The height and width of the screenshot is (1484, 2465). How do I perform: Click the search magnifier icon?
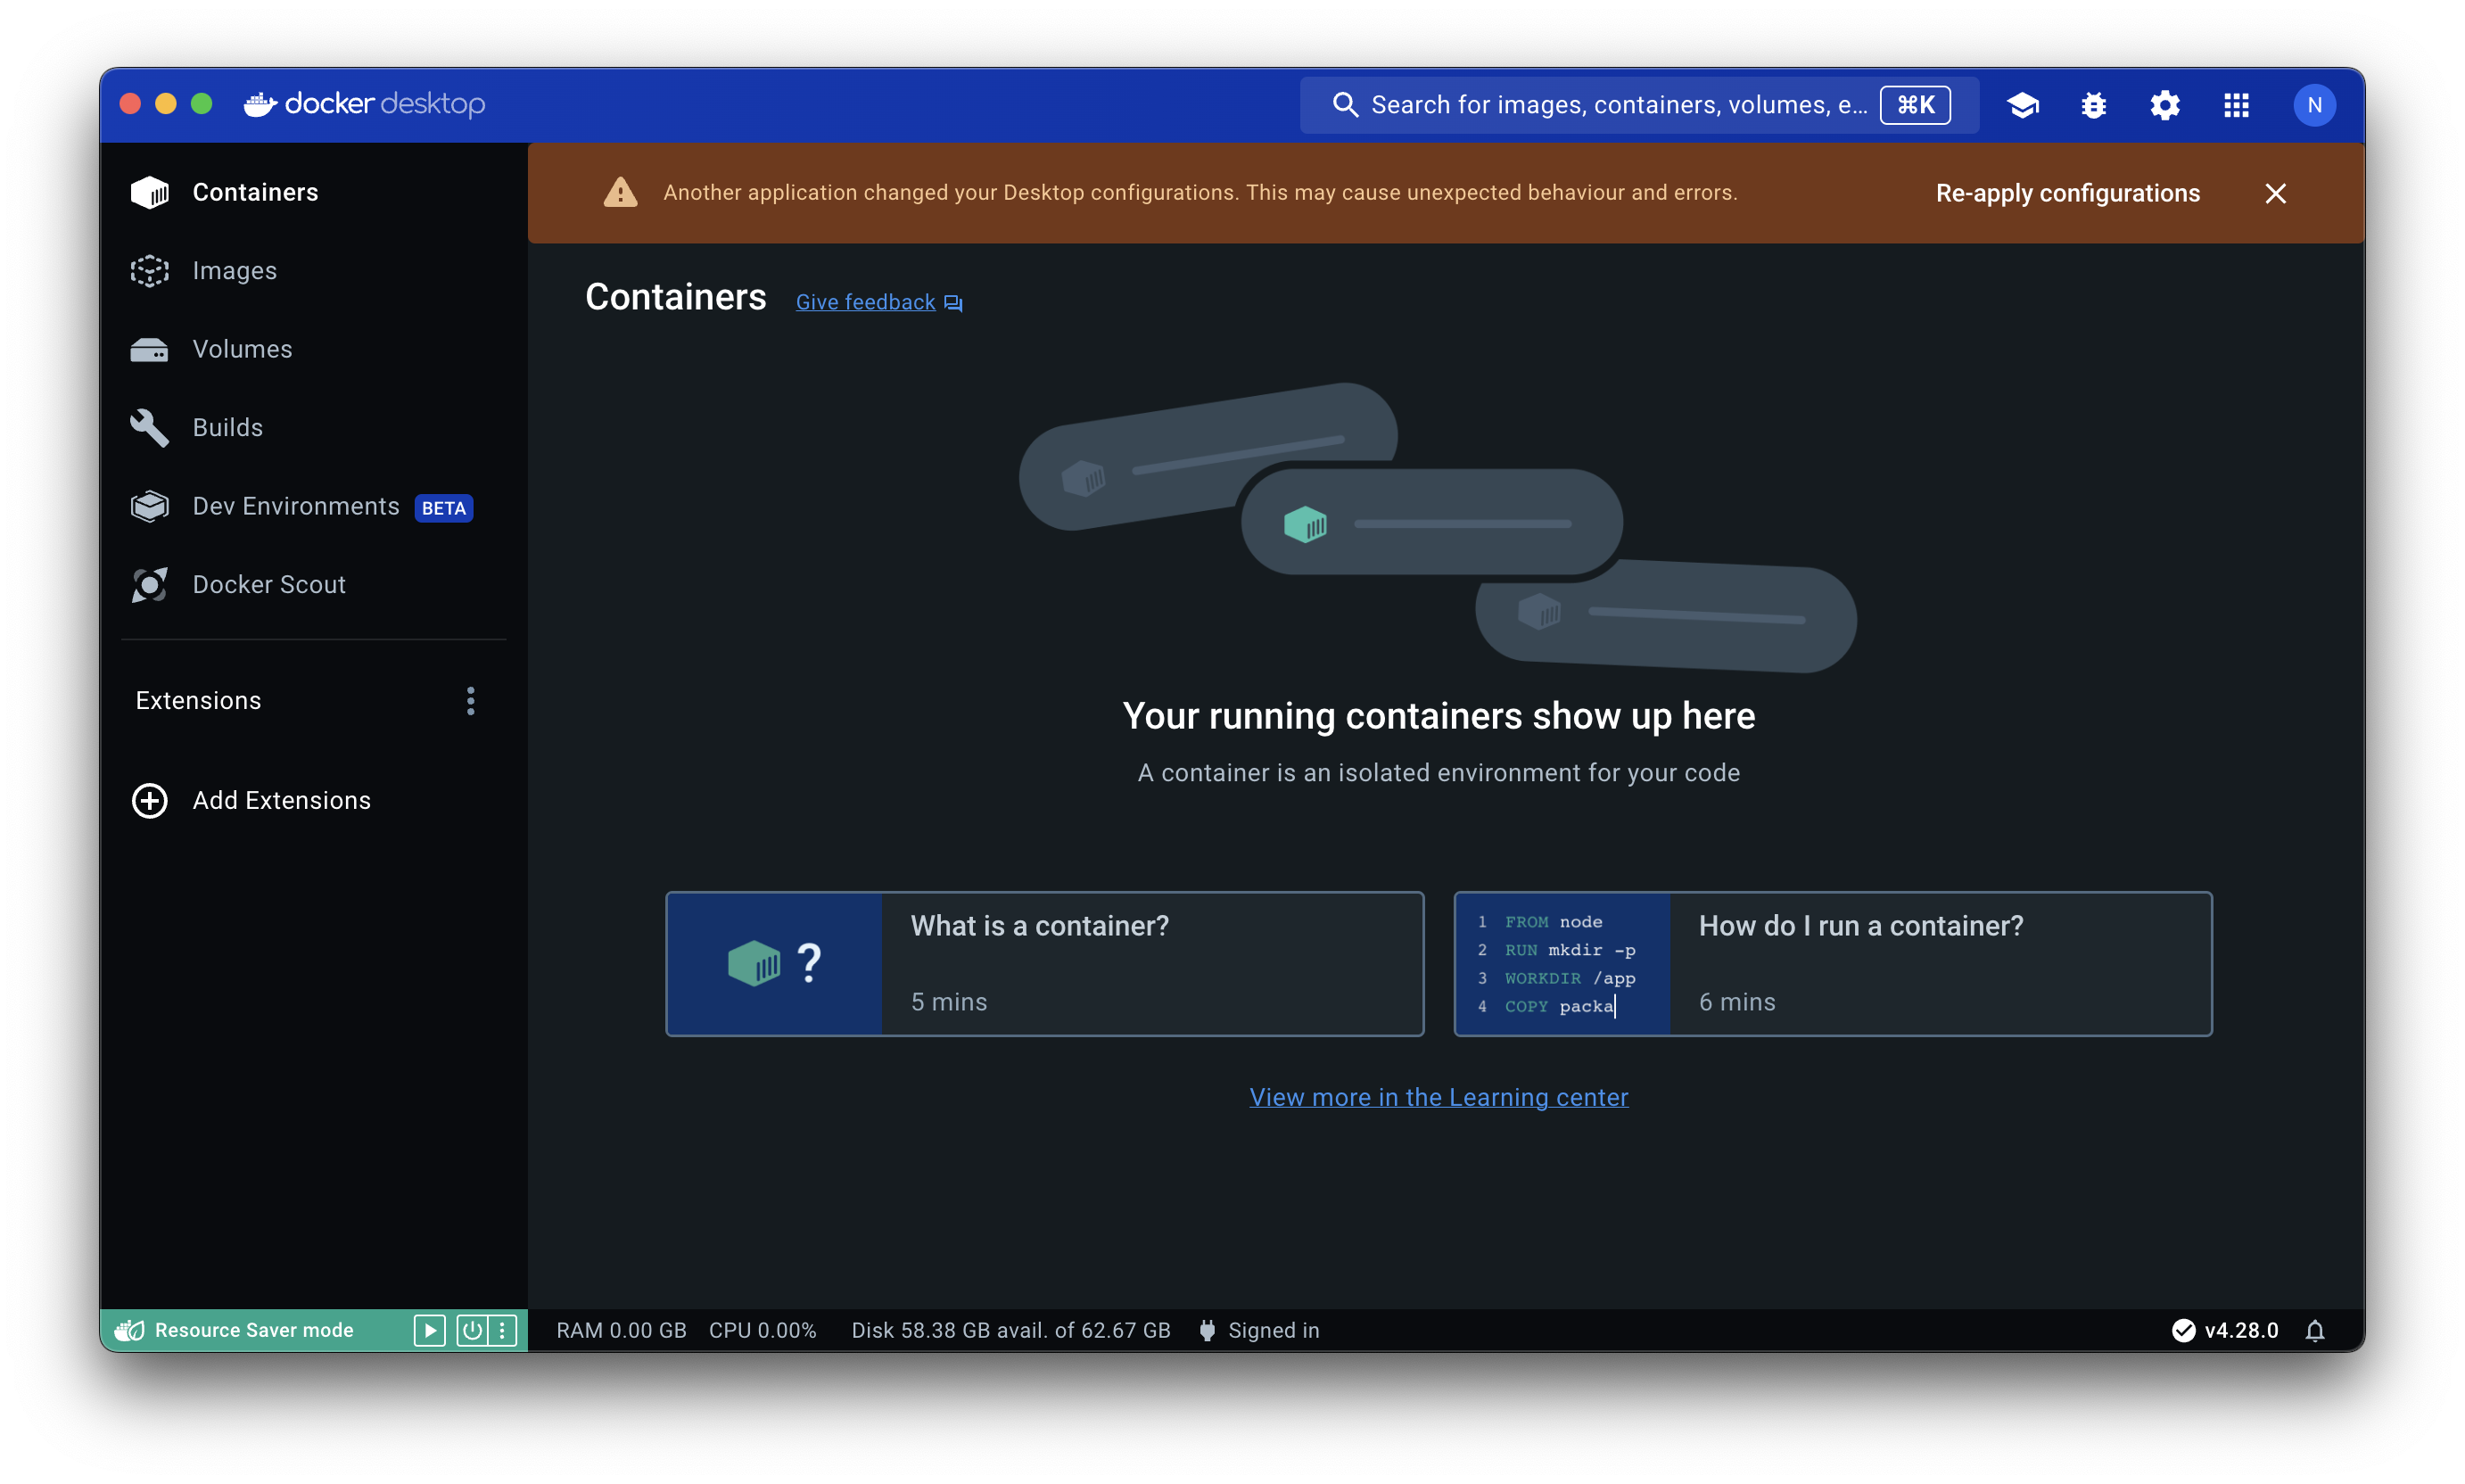[x=1345, y=105]
